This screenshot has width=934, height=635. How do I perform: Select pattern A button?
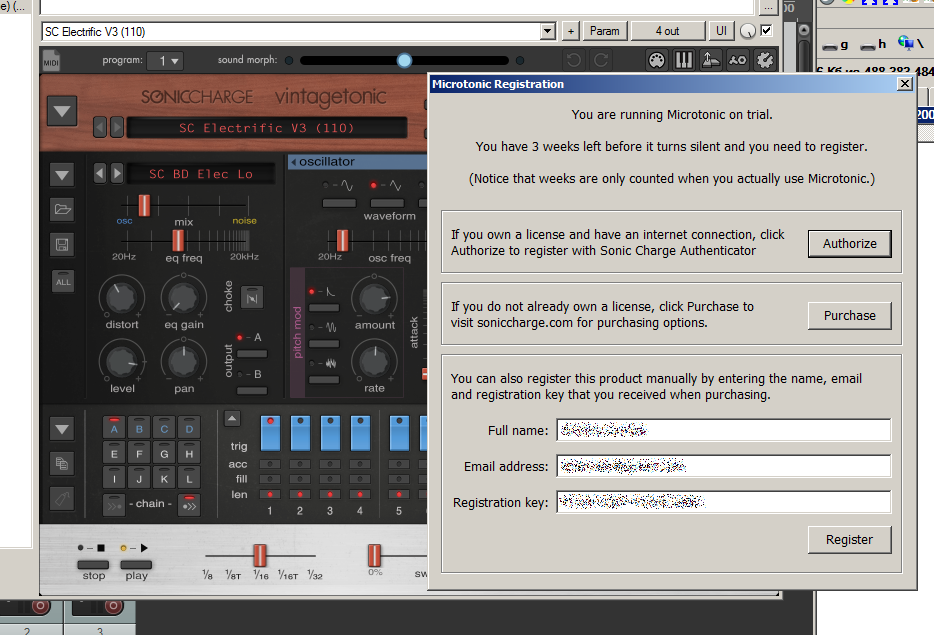(114, 428)
